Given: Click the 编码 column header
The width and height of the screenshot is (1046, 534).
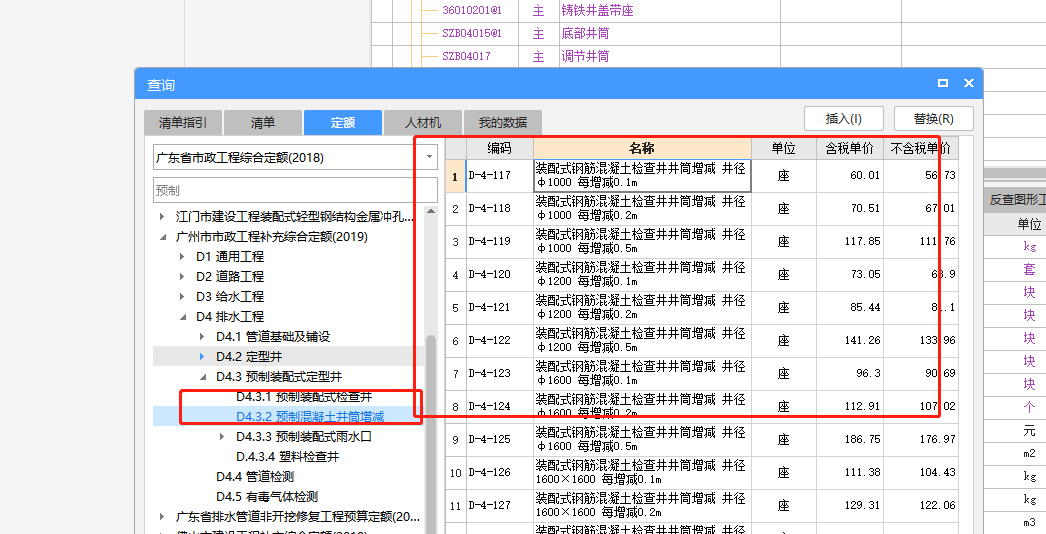Looking at the screenshot, I should [499, 148].
